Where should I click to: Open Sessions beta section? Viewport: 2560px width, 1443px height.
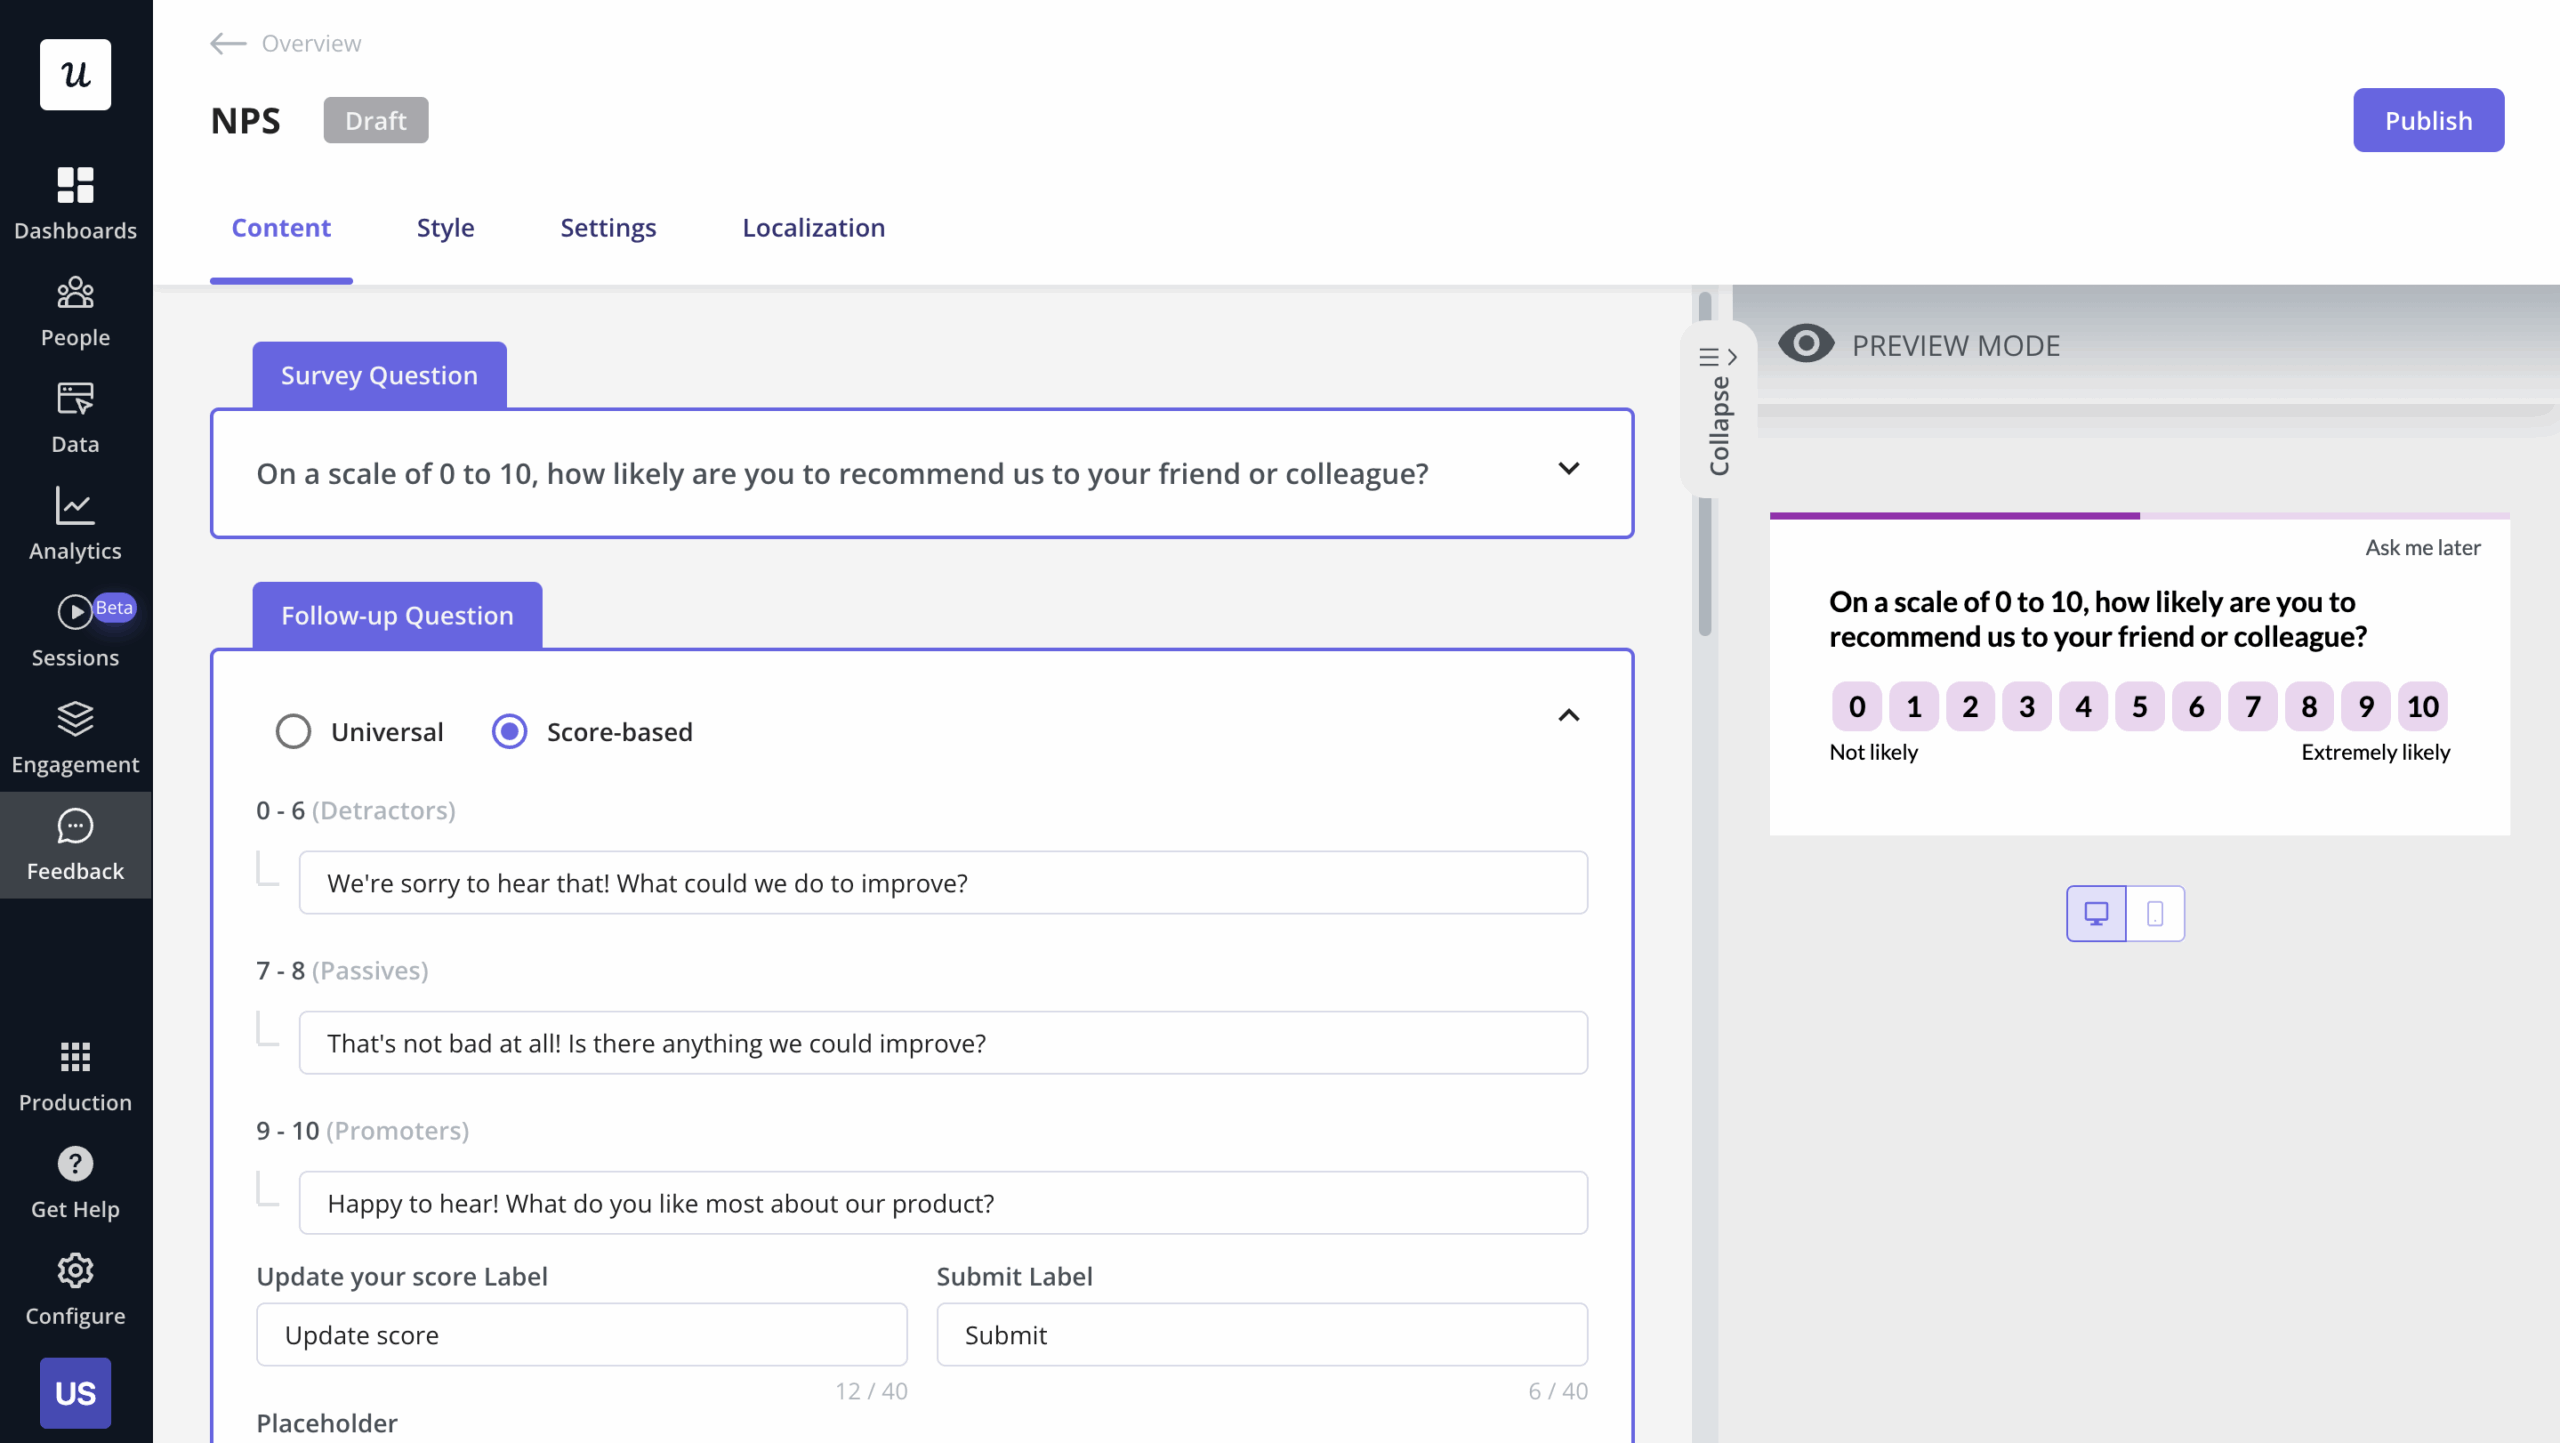75,631
